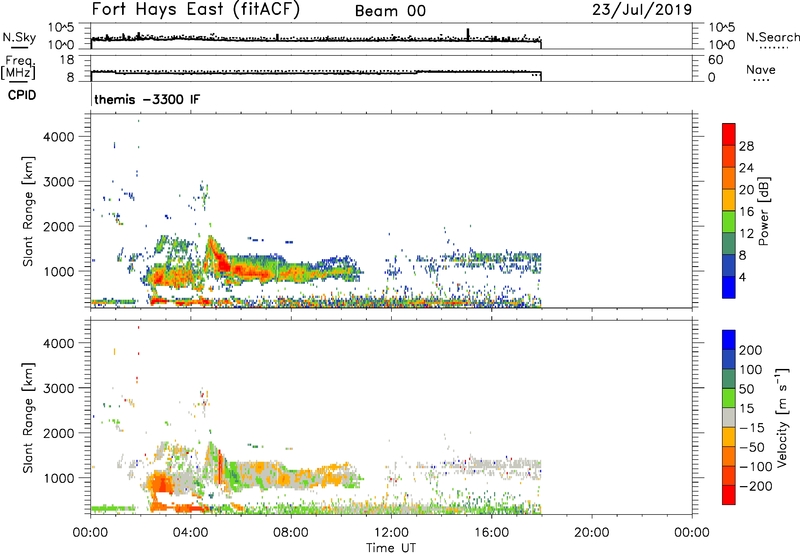Click the velocity colorbar tick '-200'
Image resolution: width=800 pixels, height=554 pixels.
(x=756, y=486)
